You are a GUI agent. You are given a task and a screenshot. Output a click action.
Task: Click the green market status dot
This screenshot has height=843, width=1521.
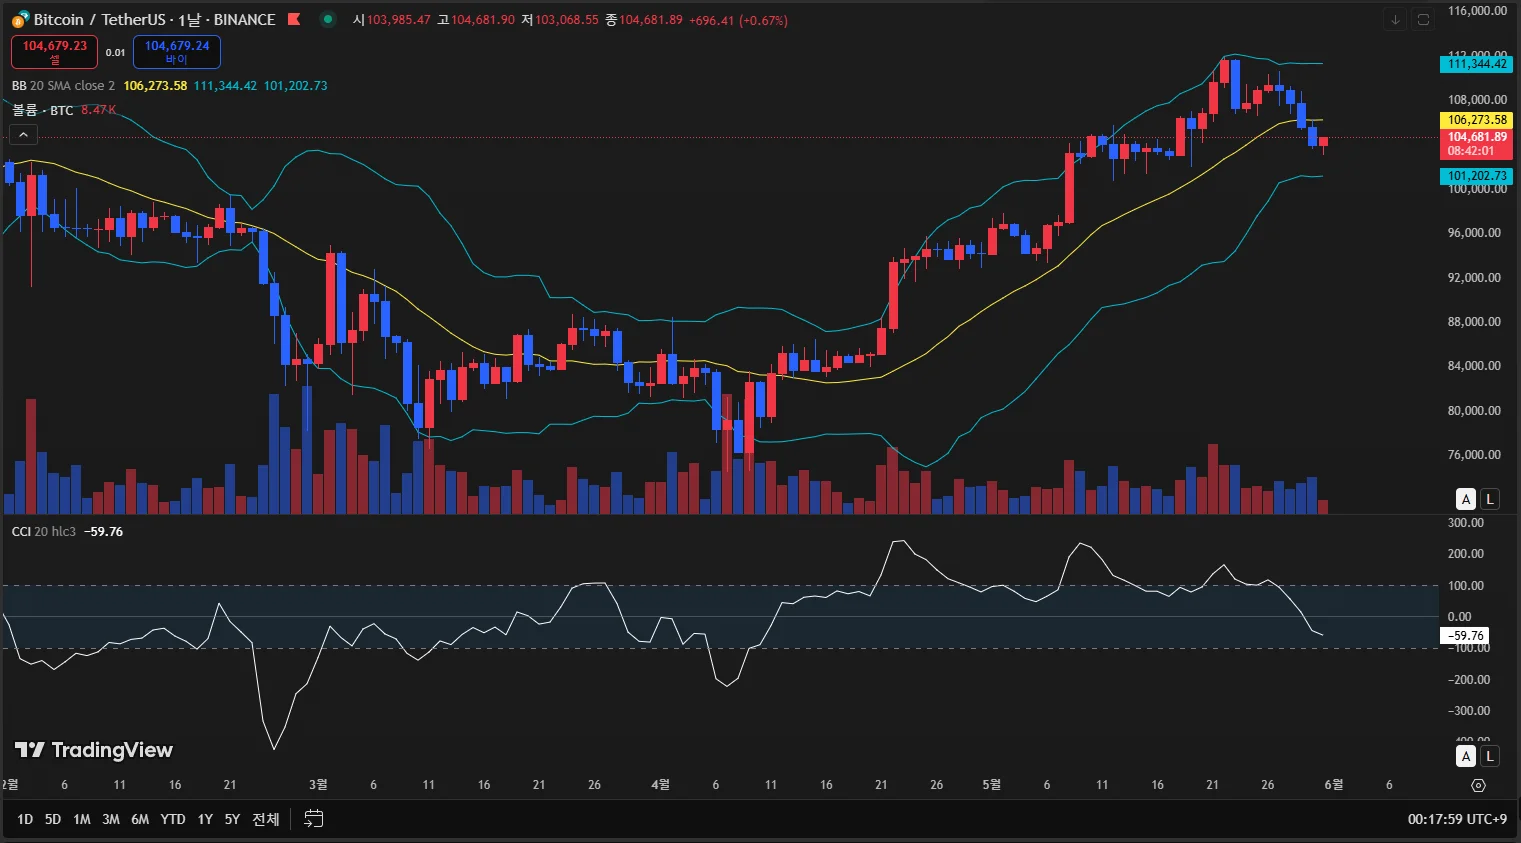[x=328, y=19]
